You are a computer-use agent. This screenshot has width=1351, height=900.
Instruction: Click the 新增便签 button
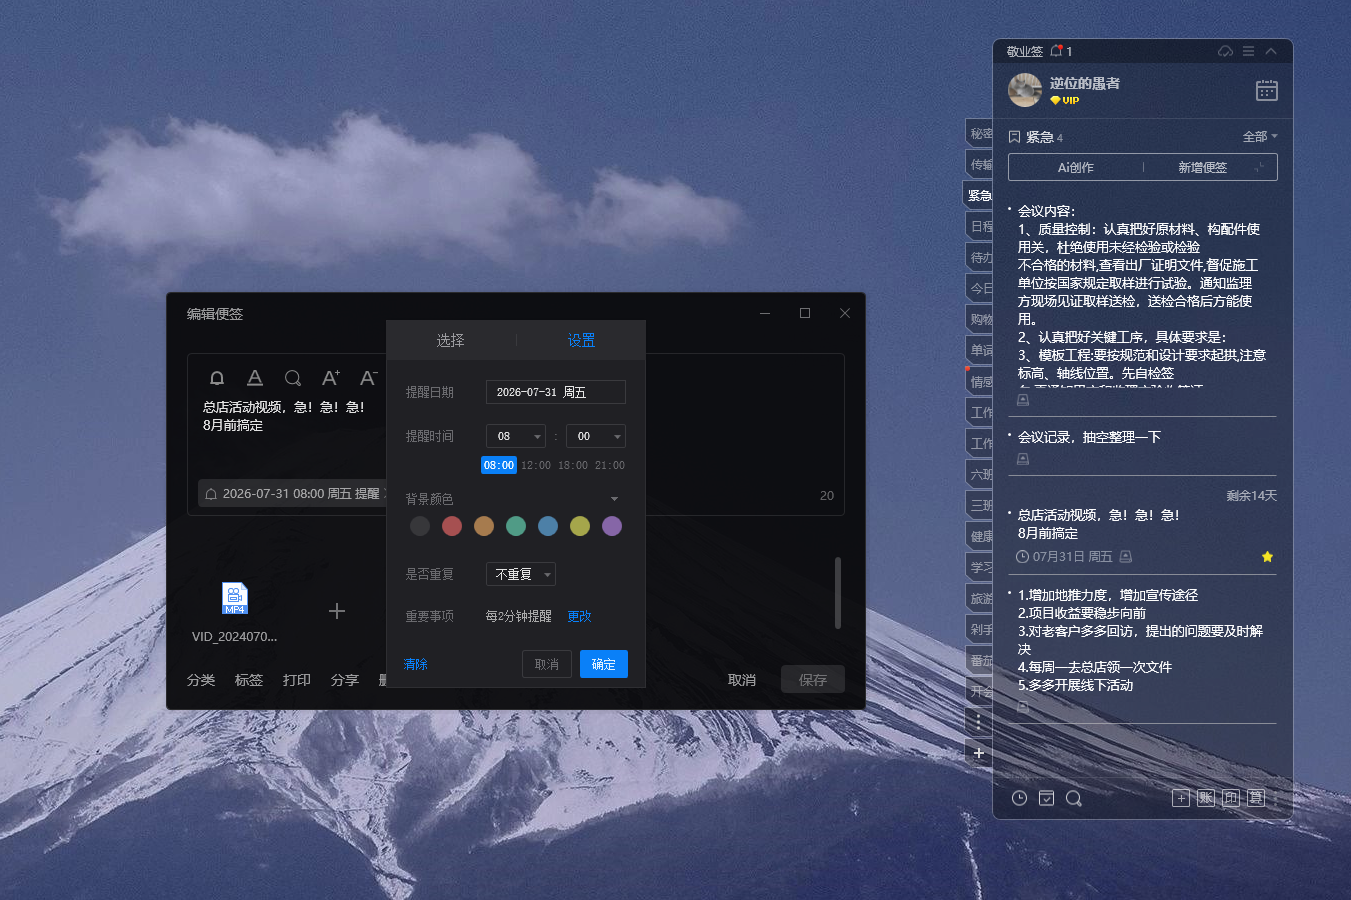(1202, 167)
